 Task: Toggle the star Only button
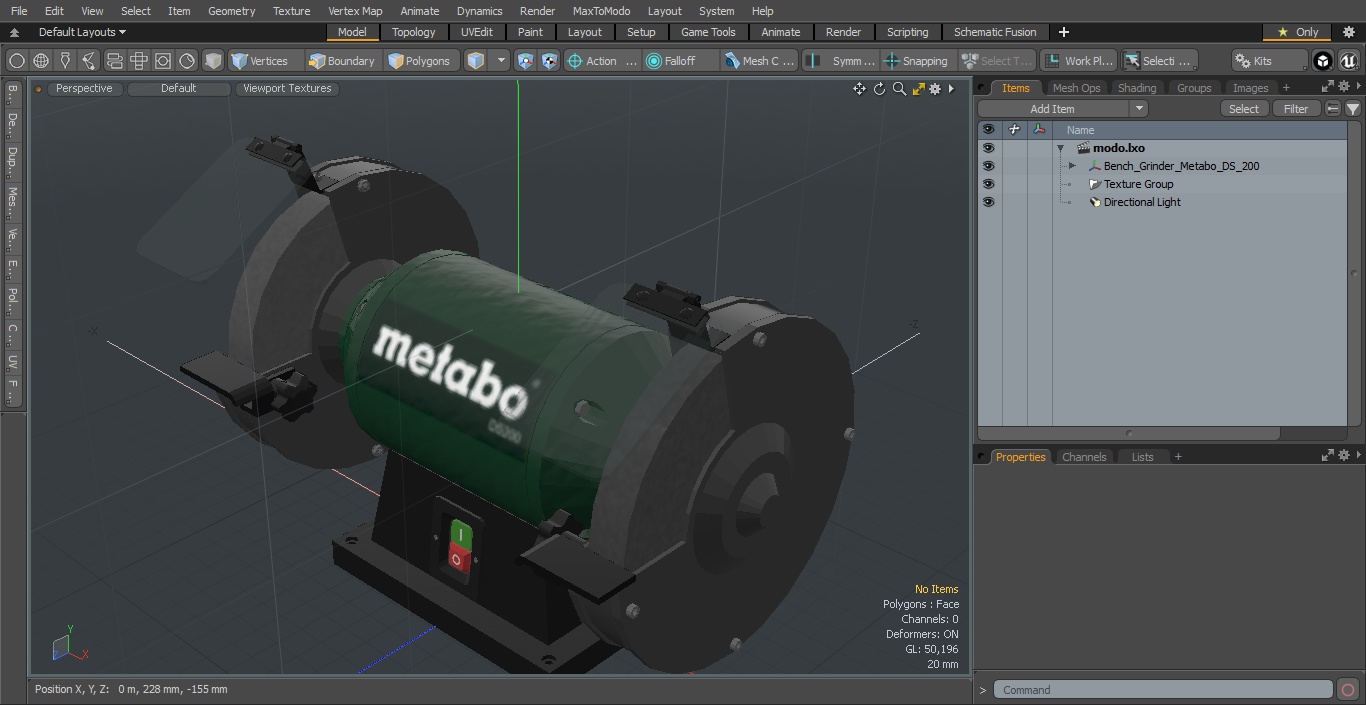pos(1297,32)
